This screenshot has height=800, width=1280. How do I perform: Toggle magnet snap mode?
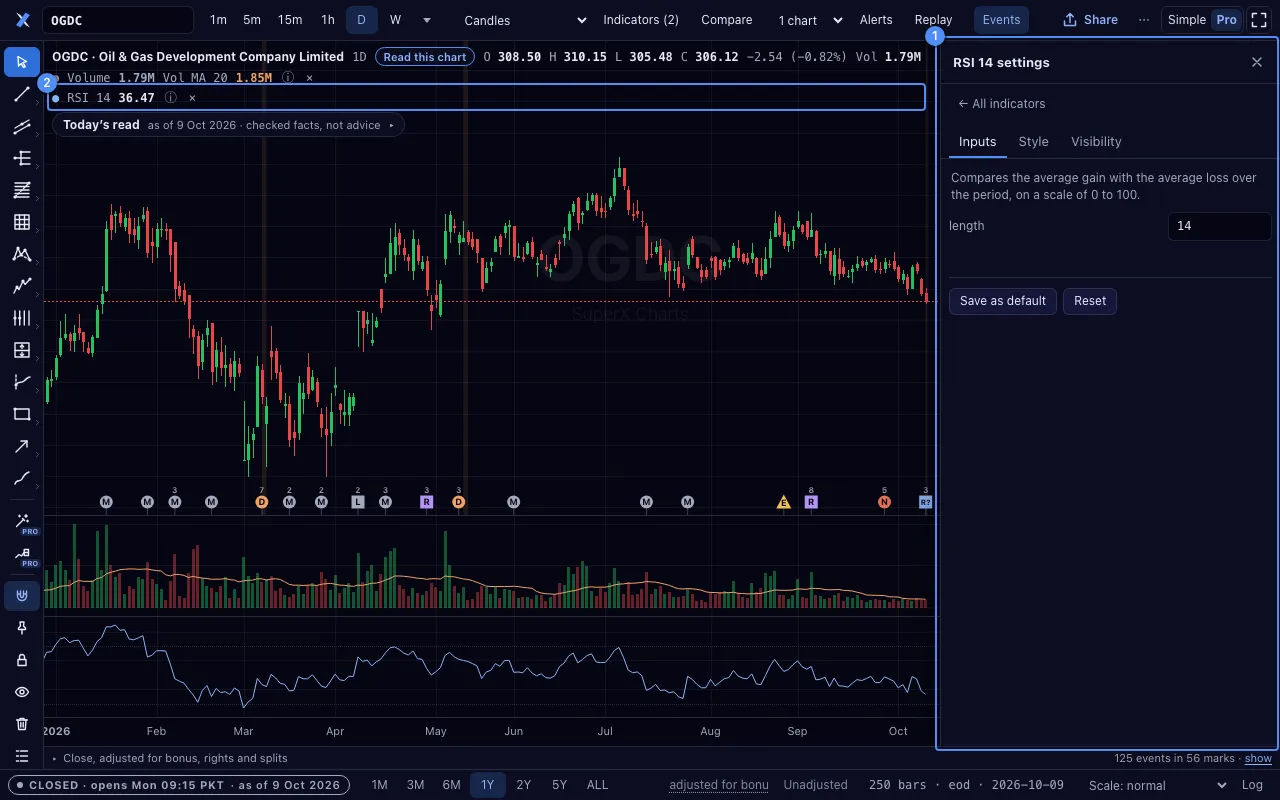tap(22, 596)
